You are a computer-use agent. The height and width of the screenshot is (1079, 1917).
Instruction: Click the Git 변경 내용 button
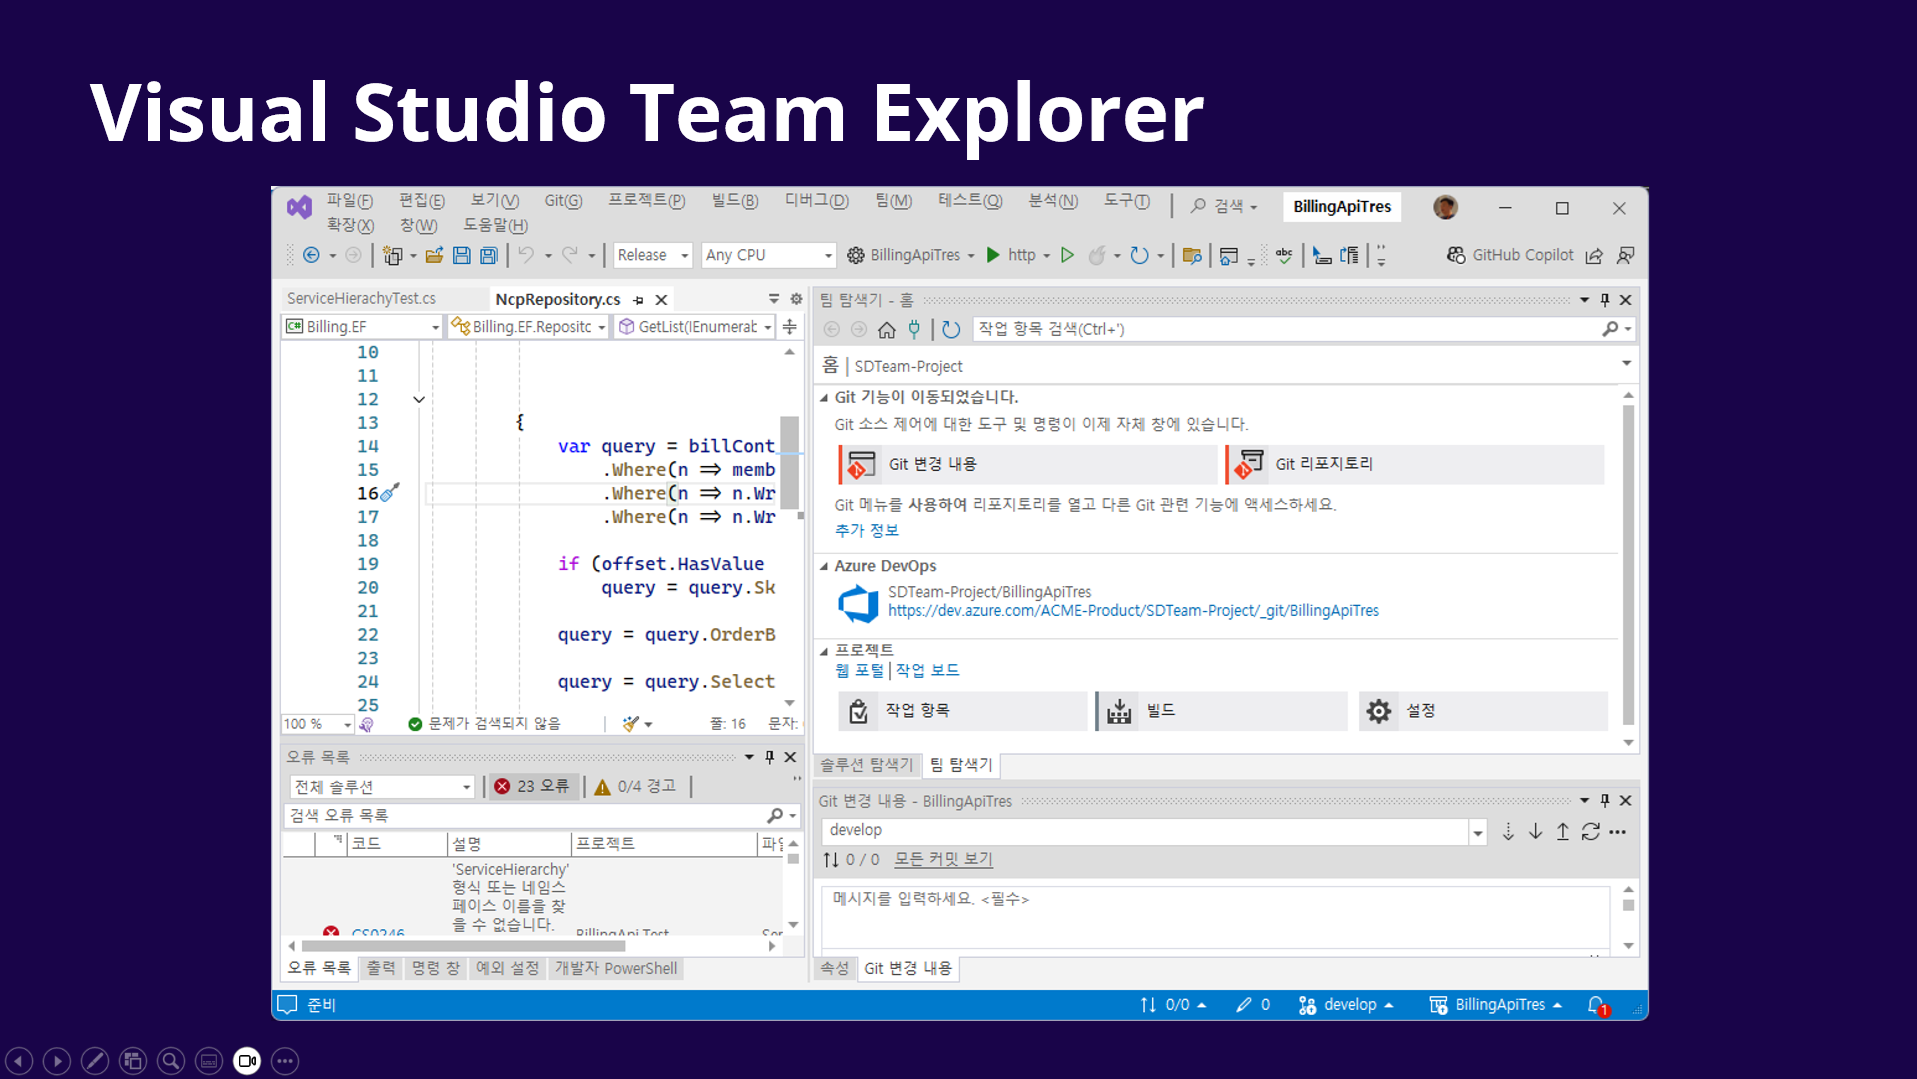click(1027, 464)
